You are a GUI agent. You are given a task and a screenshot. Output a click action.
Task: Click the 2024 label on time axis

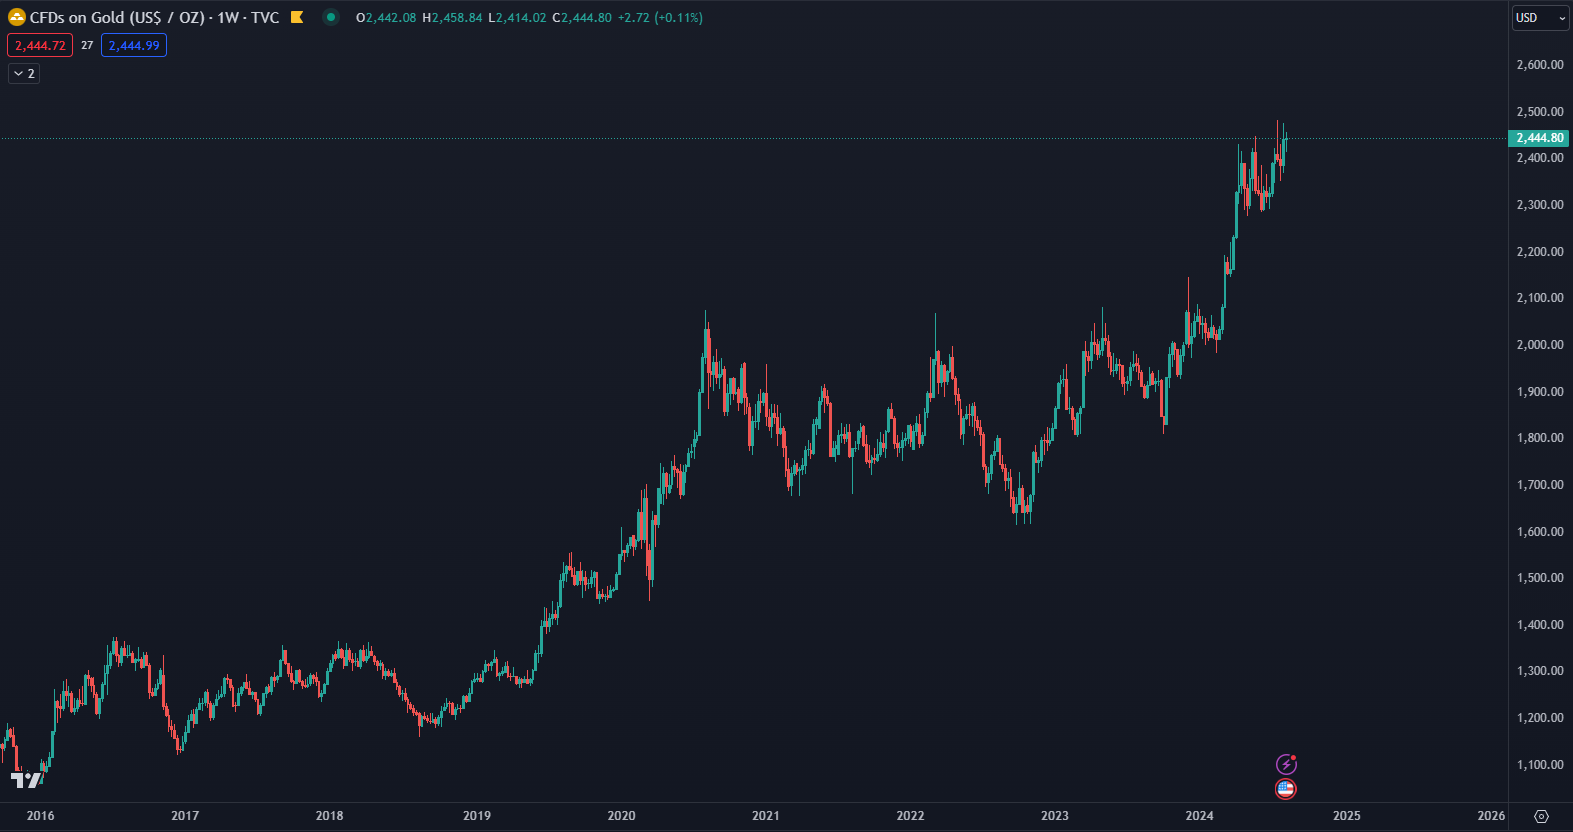coord(1200,816)
